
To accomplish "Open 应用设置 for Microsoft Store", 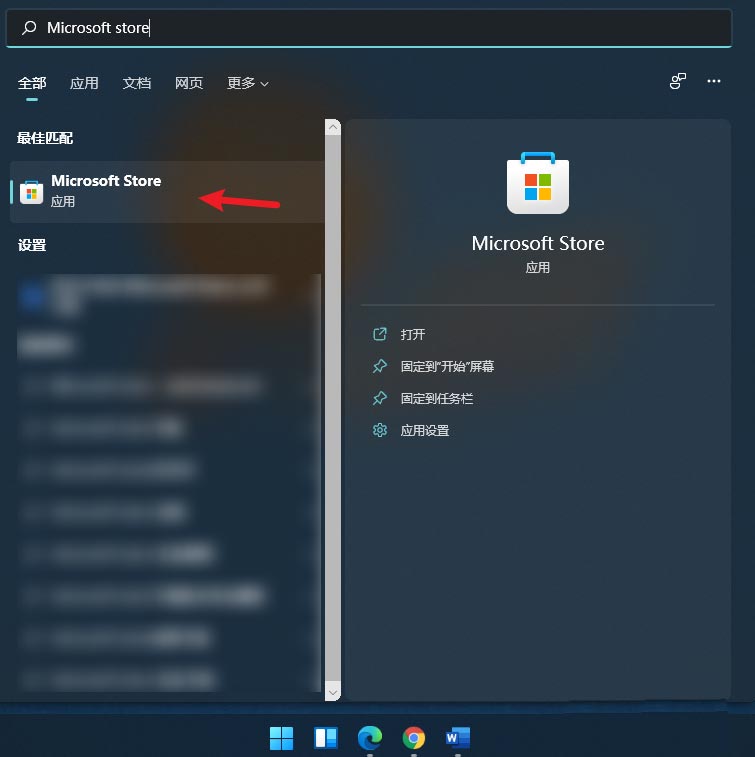I will pos(425,430).
